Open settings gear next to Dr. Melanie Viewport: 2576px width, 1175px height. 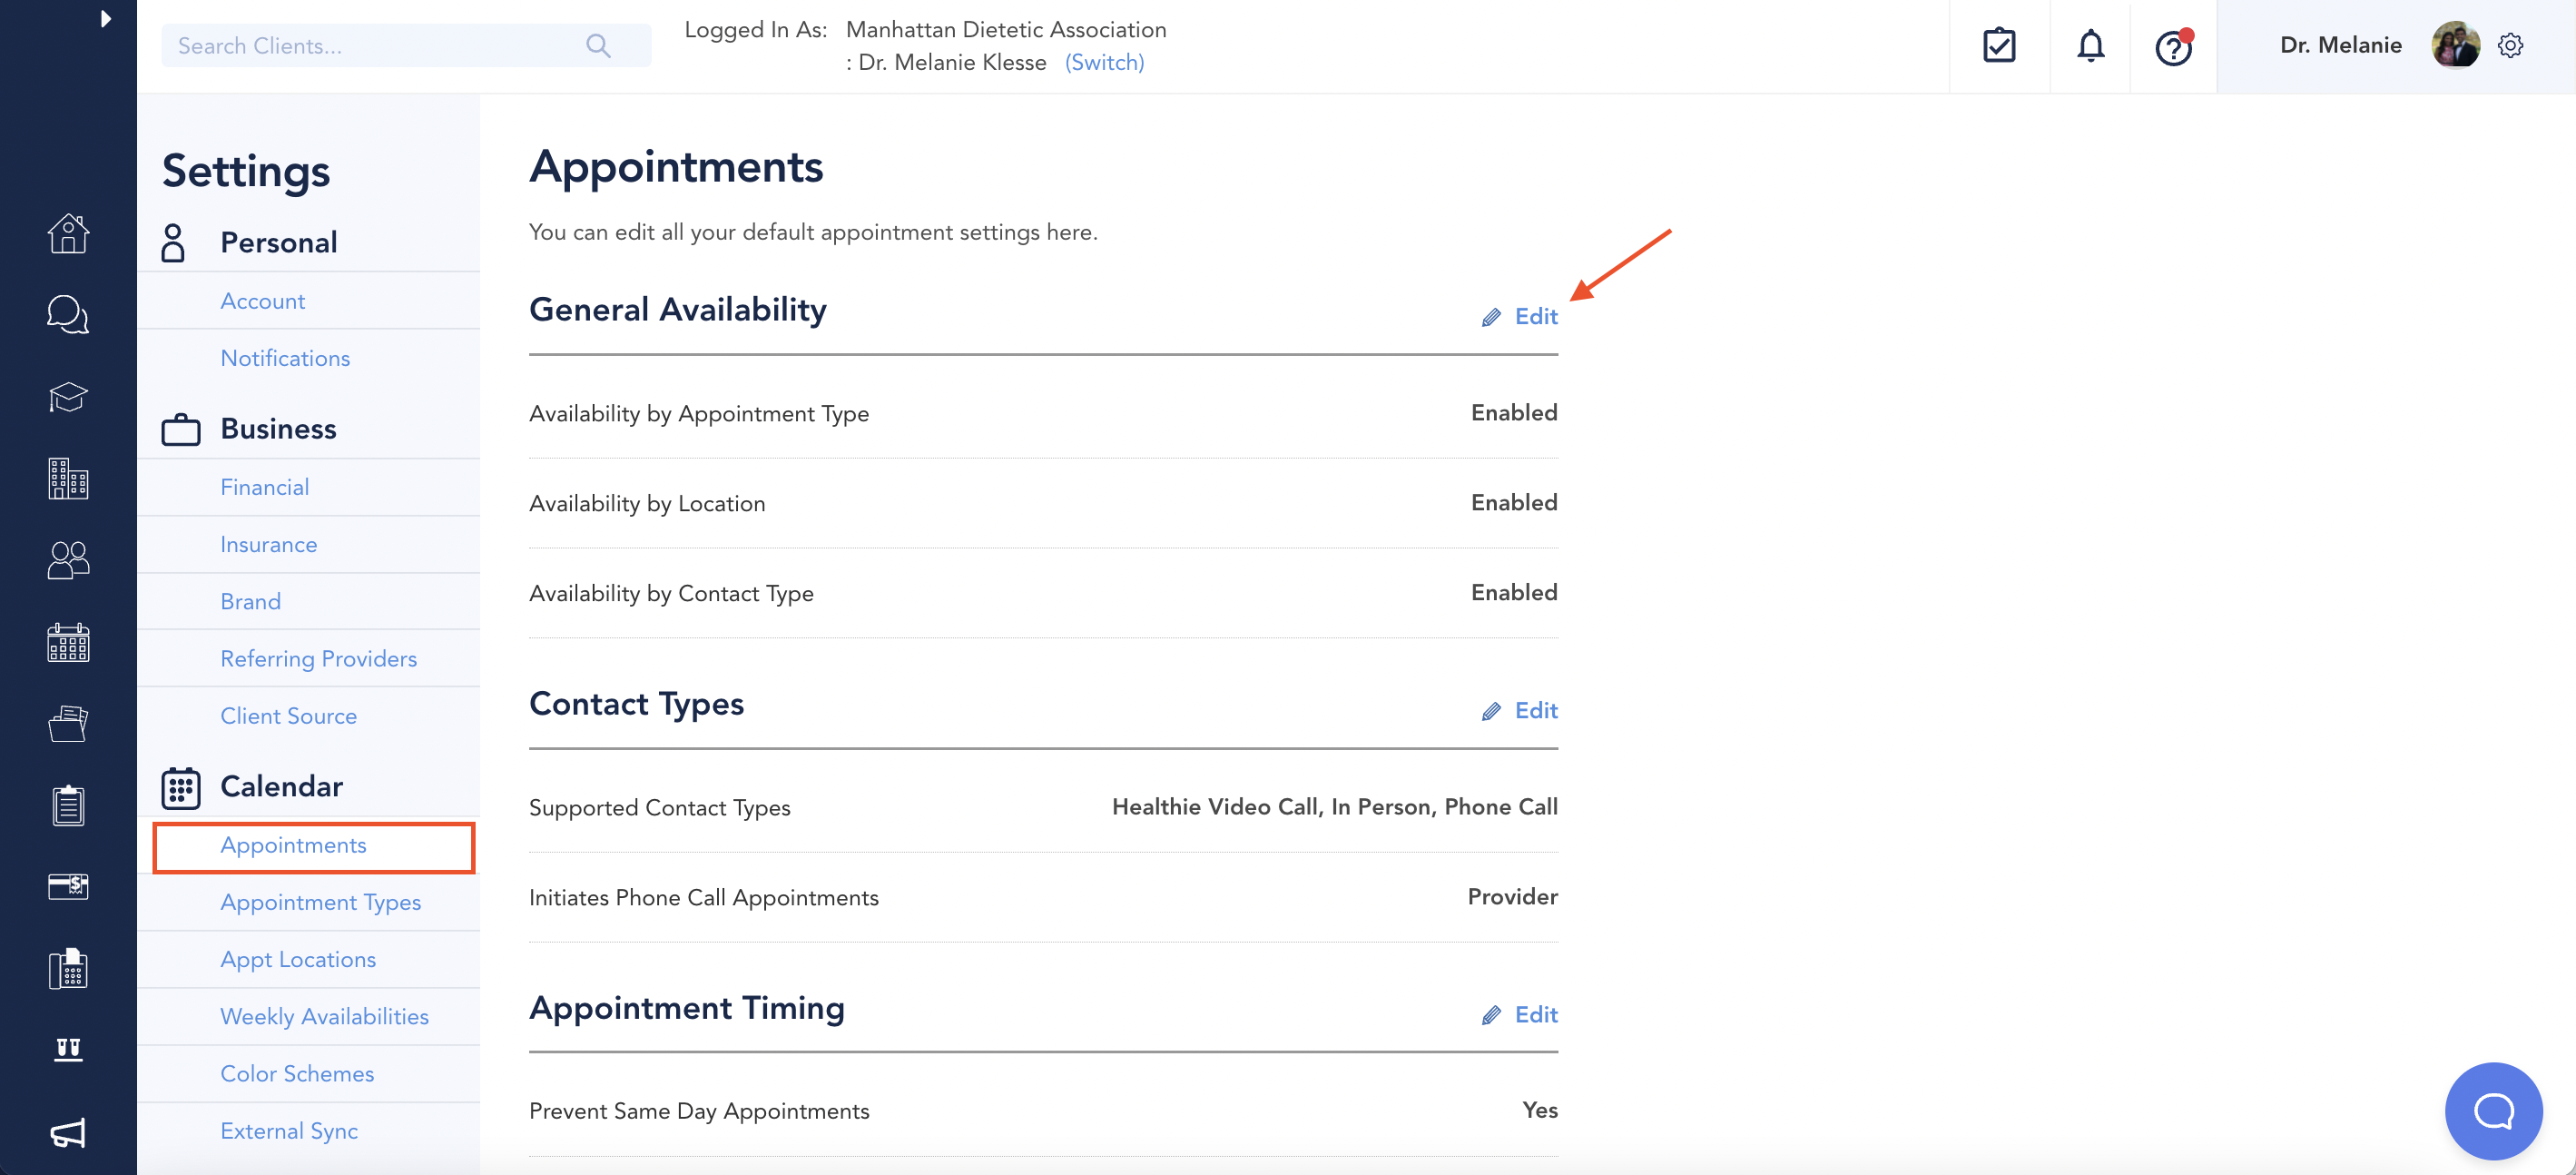click(2510, 46)
